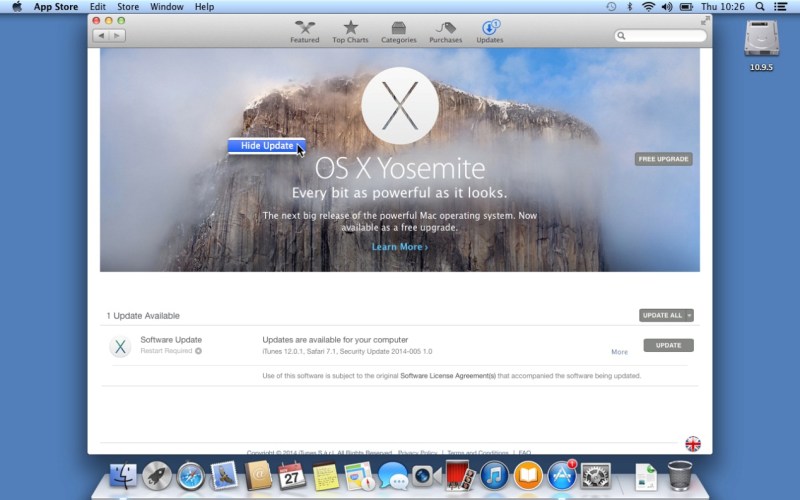Open the Window menu
Image resolution: width=800 pixels, height=500 pixels.
pyautogui.click(x=167, y=7)
